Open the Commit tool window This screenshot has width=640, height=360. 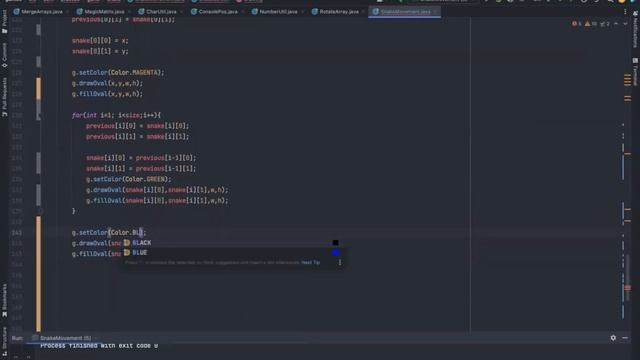tap(4, 55)
